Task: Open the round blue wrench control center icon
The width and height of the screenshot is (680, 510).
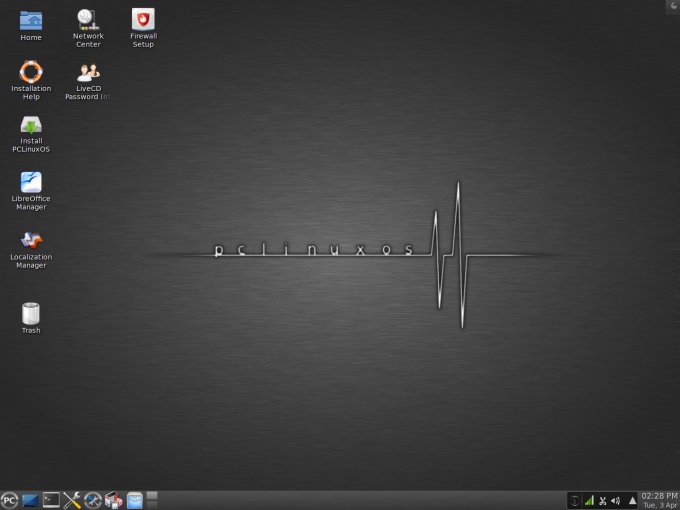Action: click(92, 500)
